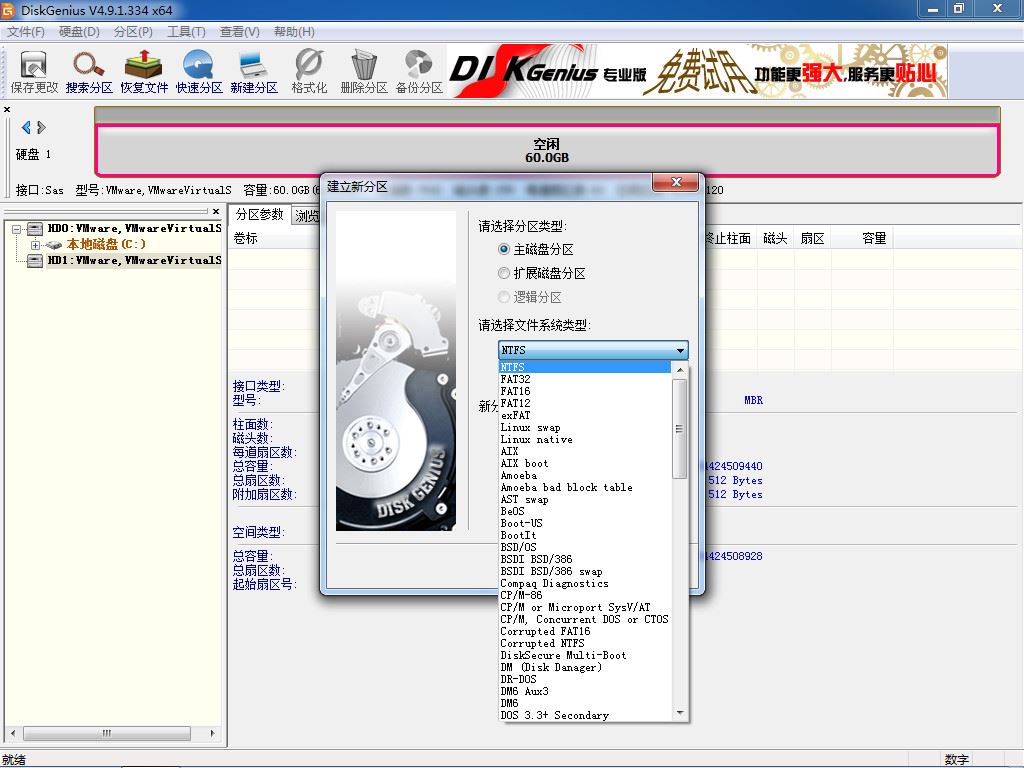Select the HD1:VMware disk in the tree

coord(135,261)
